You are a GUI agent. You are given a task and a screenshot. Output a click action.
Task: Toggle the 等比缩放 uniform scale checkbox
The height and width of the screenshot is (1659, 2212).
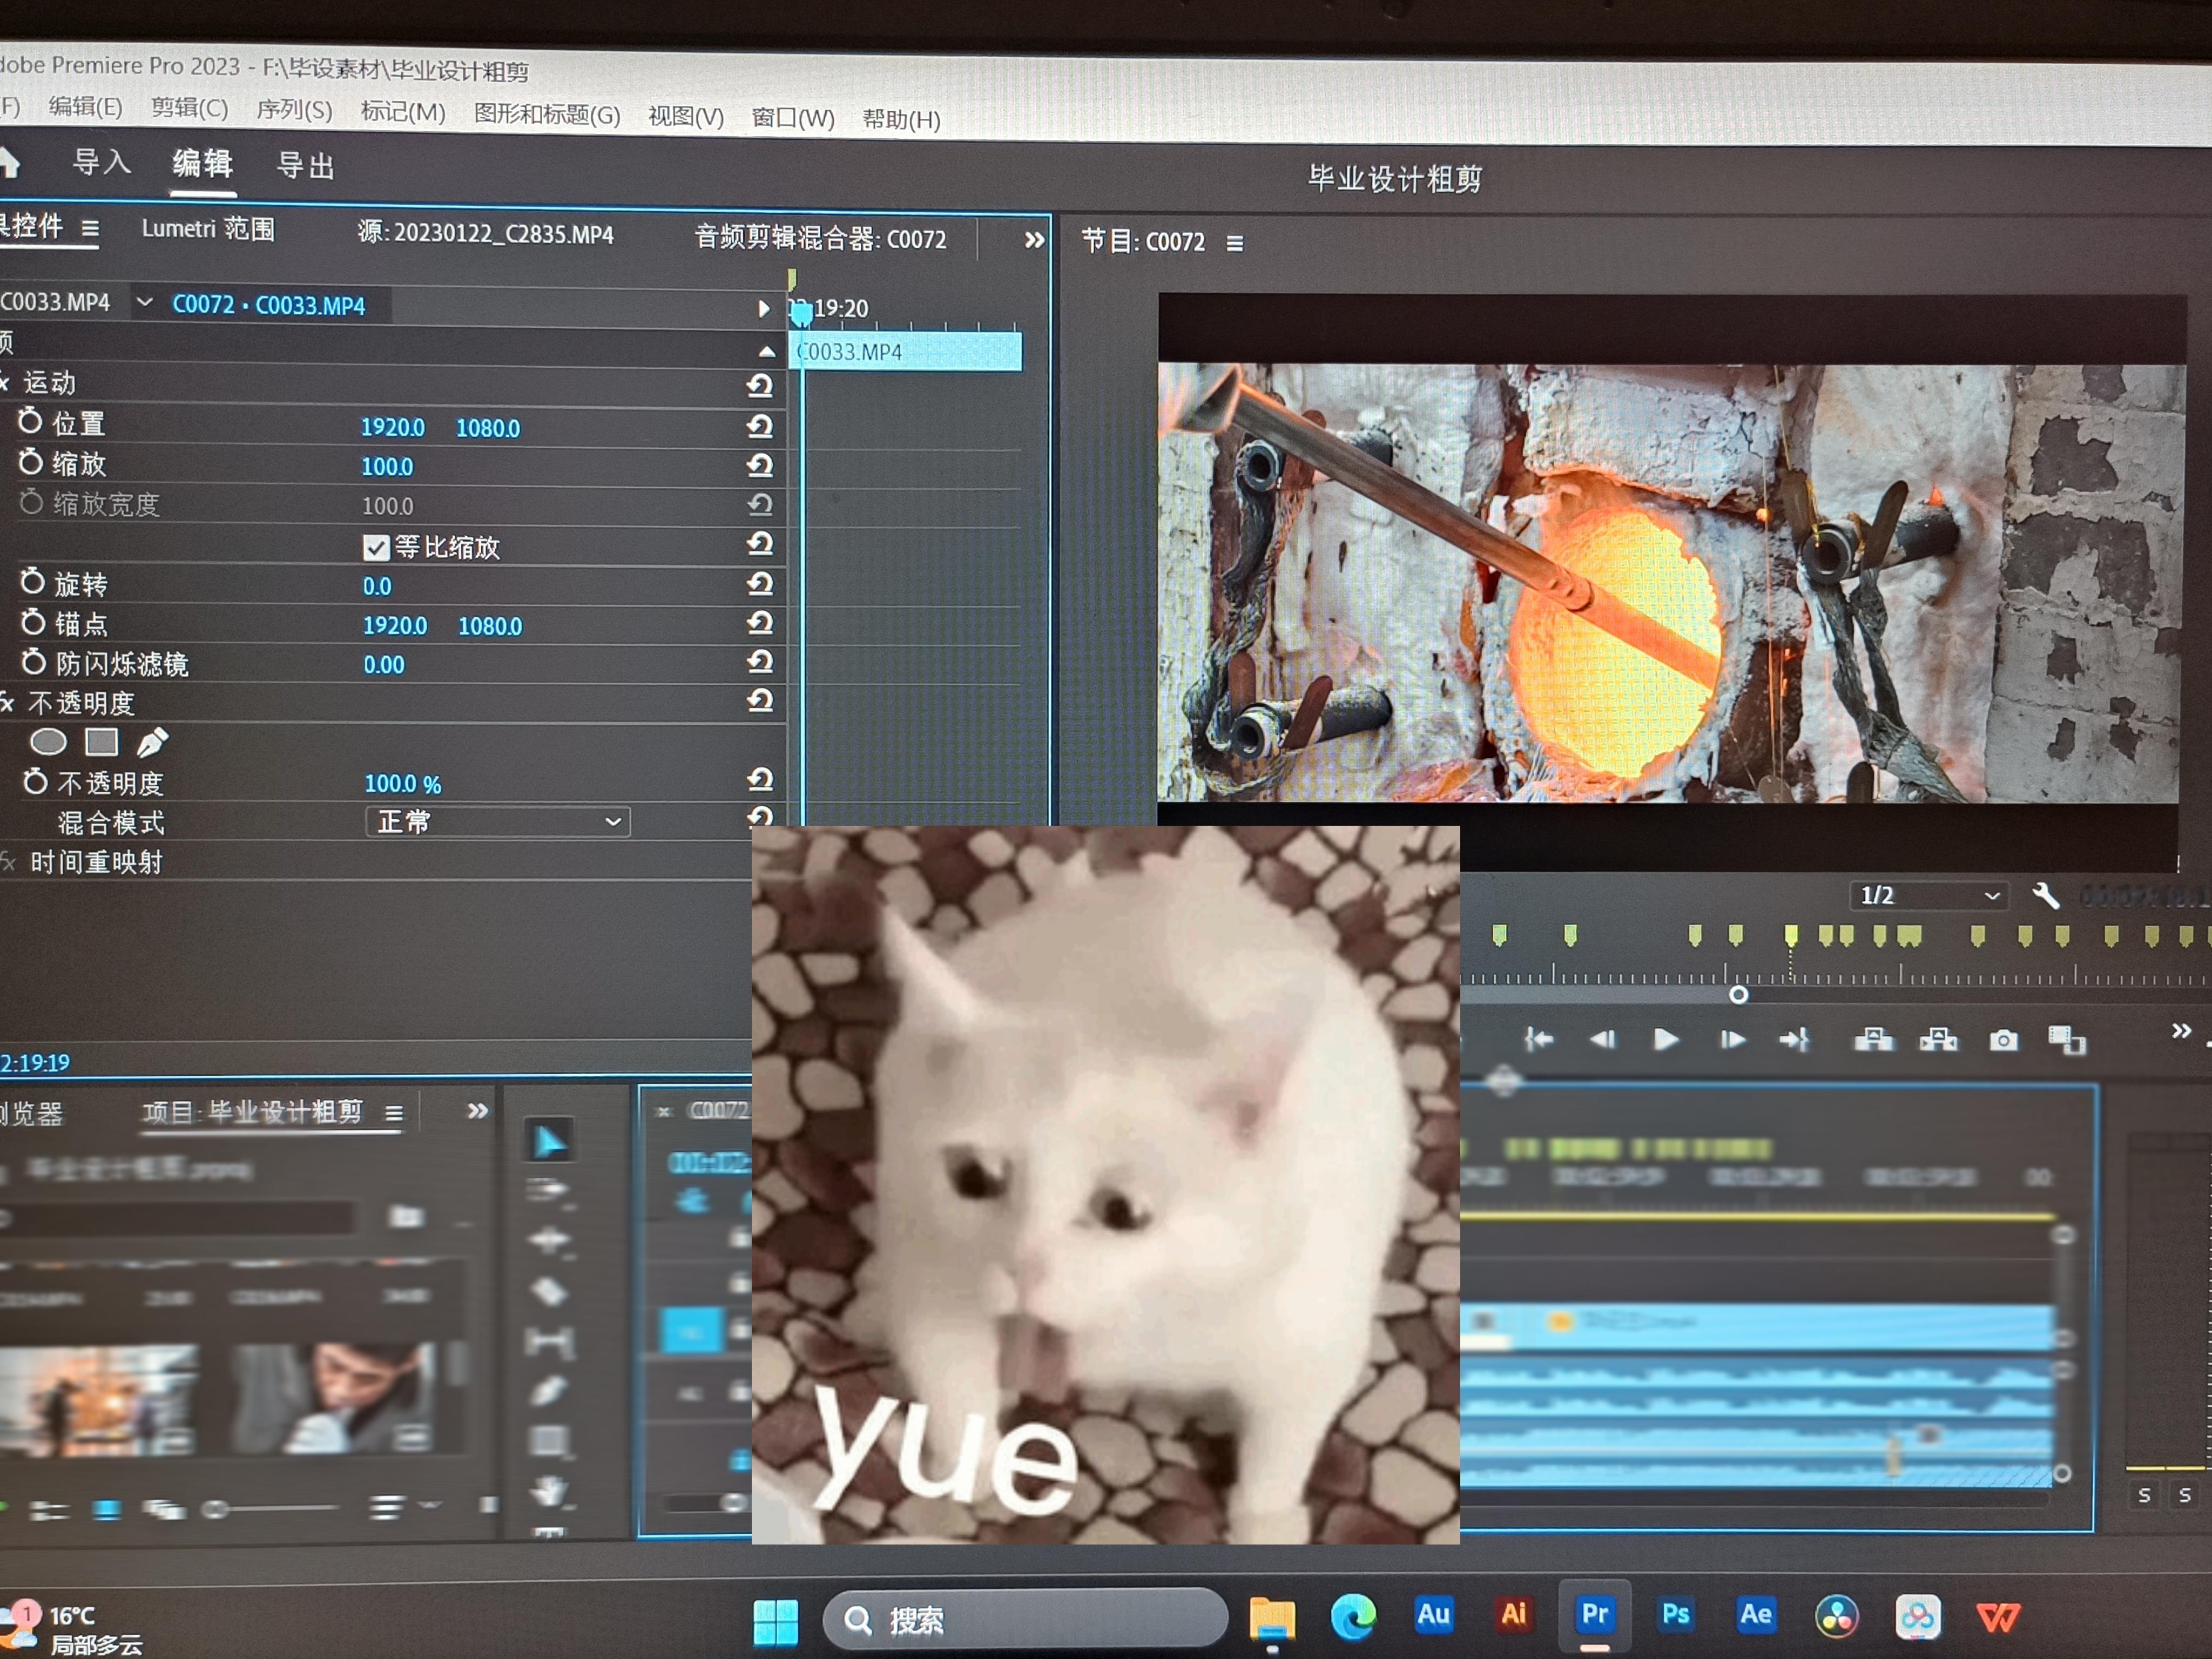[x=376, y=547]
